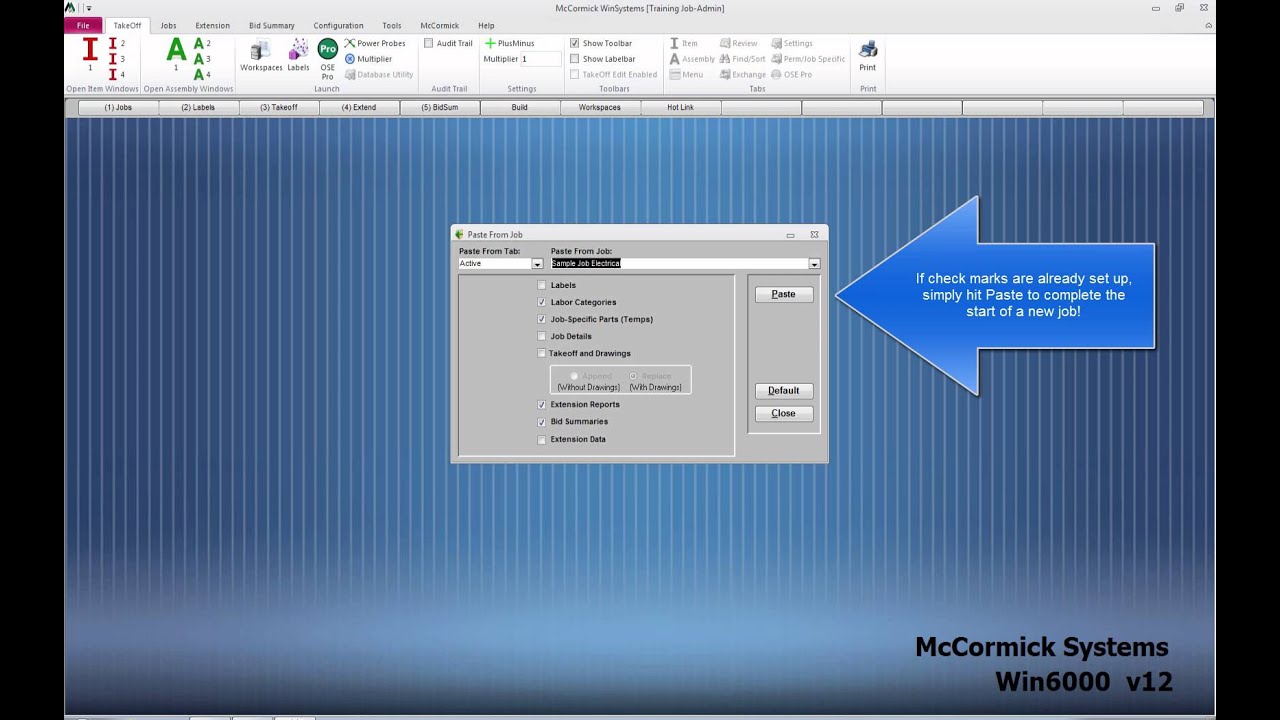1280x720 pixels.
Task: Click the (1) Jobs toolbar button
Action: [118, 107]
